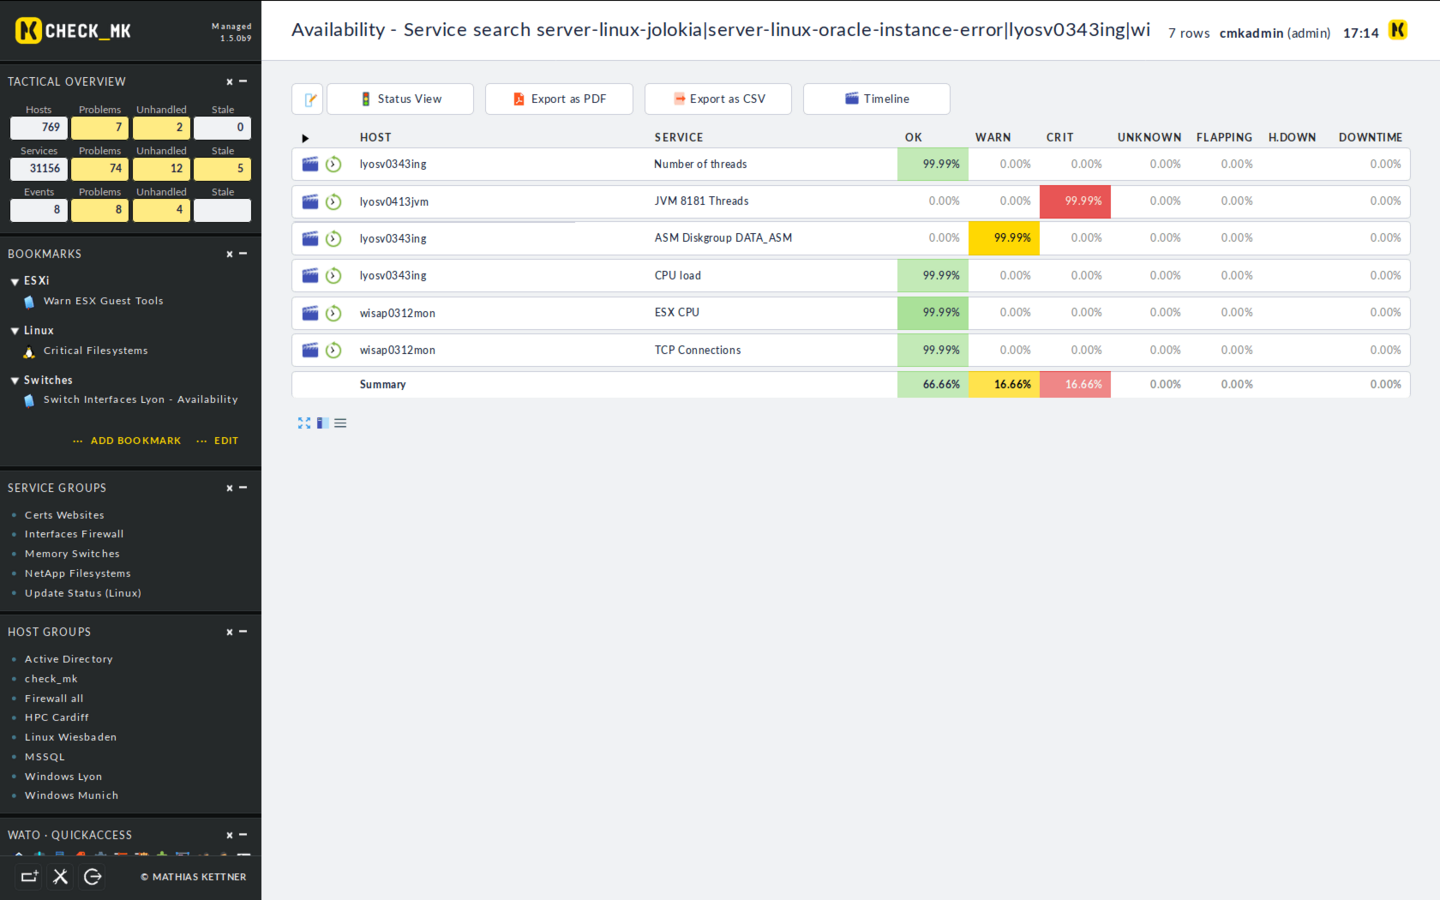Click green circular arrow icon for TCP Connections
The height and width of the screenshot is (900, 1440).
point(334,350)
